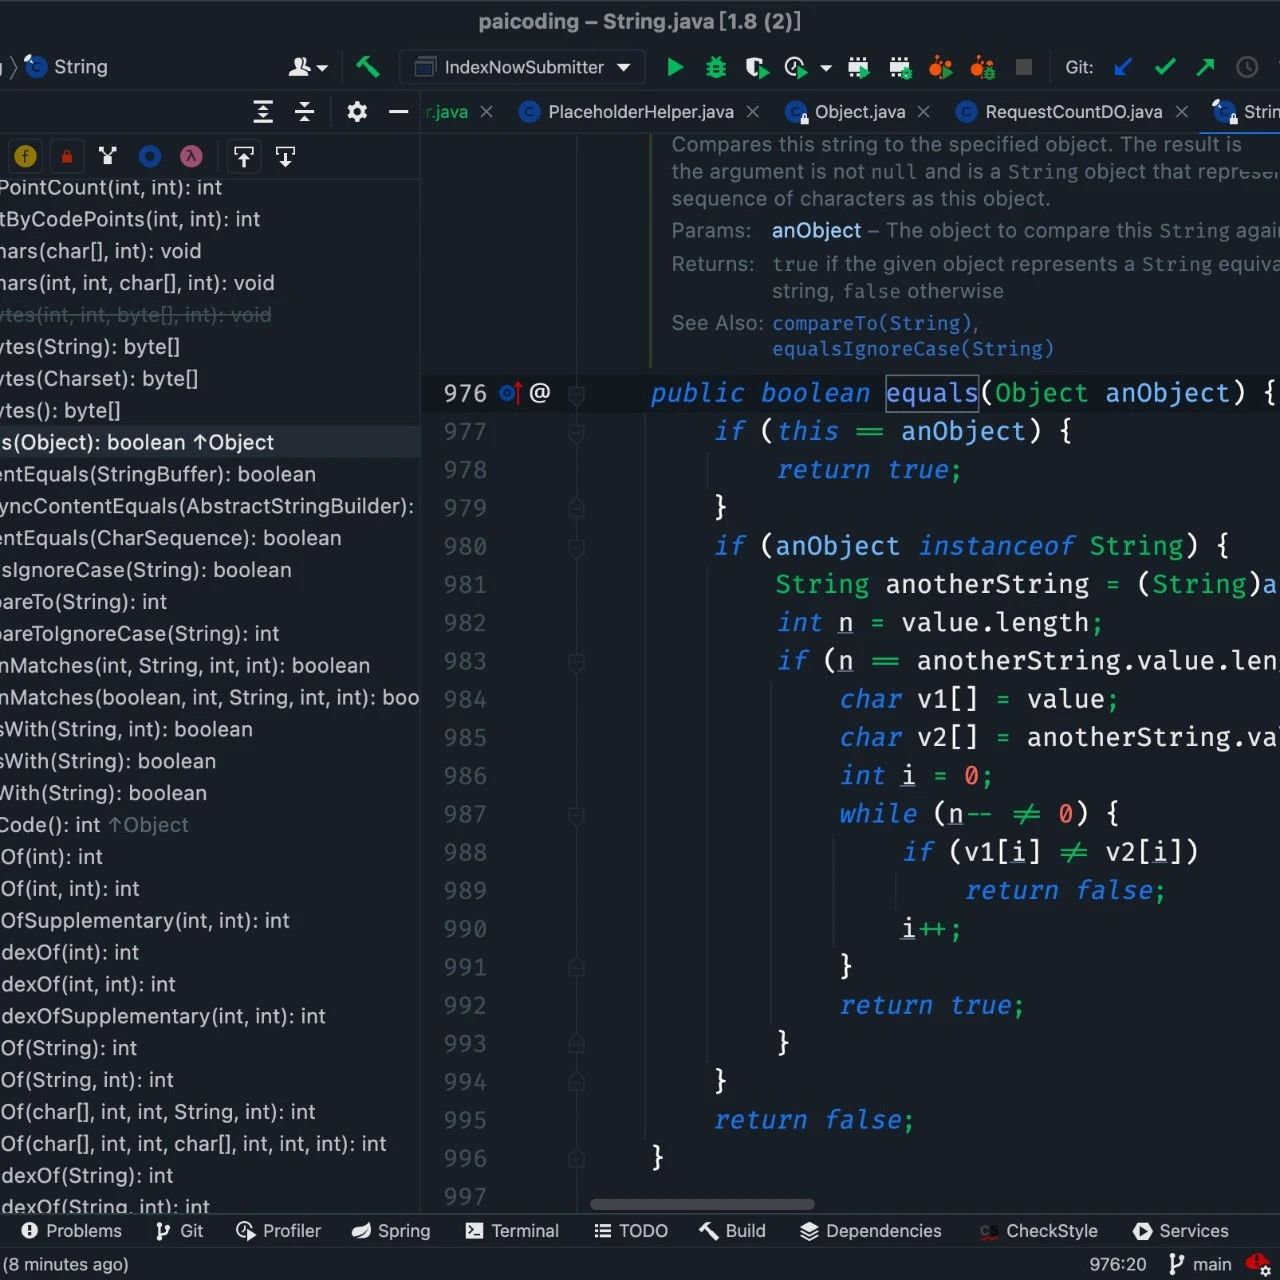Click the Profile run icon with clock
This screenshot has height=1280, width=1280.
click(x=796, y=67)
